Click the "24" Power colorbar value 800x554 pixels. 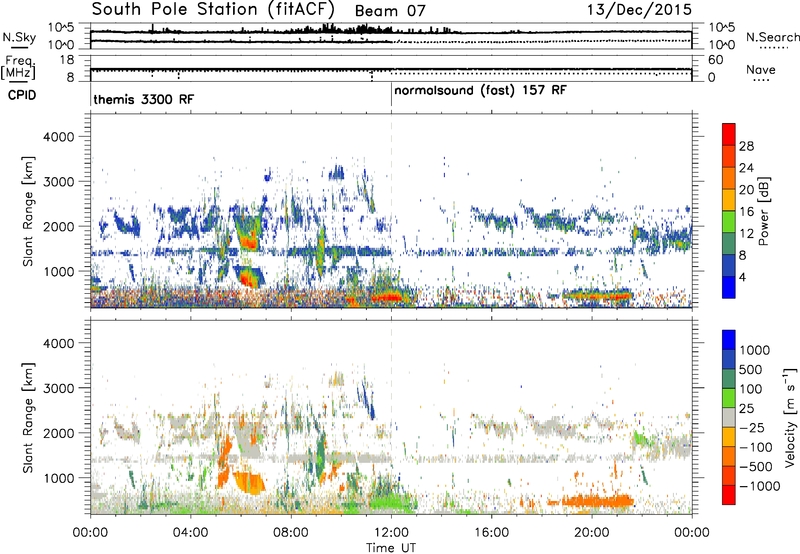[746, 168]
